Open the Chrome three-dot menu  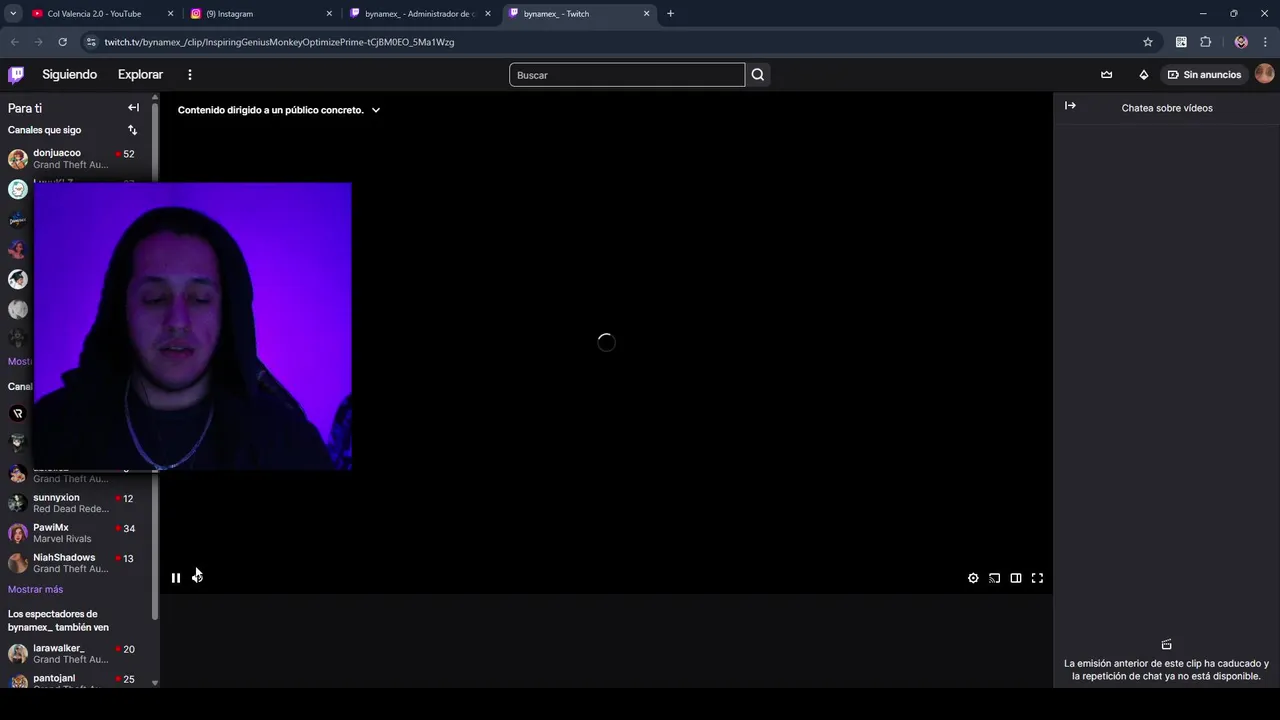[1265, 42]
